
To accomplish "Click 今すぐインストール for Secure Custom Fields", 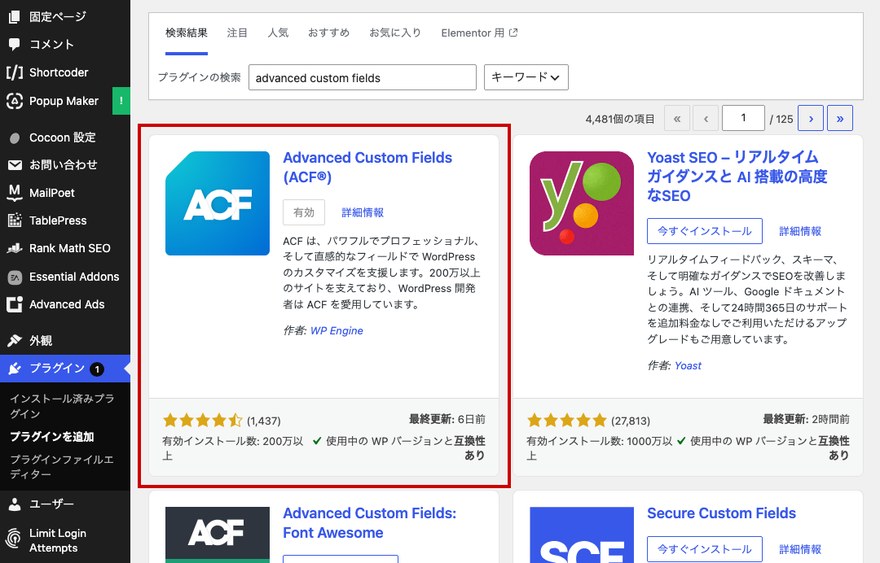I will click(704, 549).
